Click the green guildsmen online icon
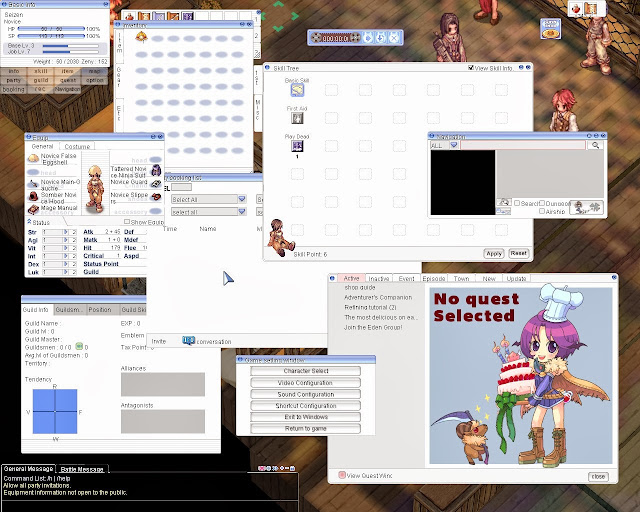The width and height of the screenshot is (640, 512). coord(79,347)
